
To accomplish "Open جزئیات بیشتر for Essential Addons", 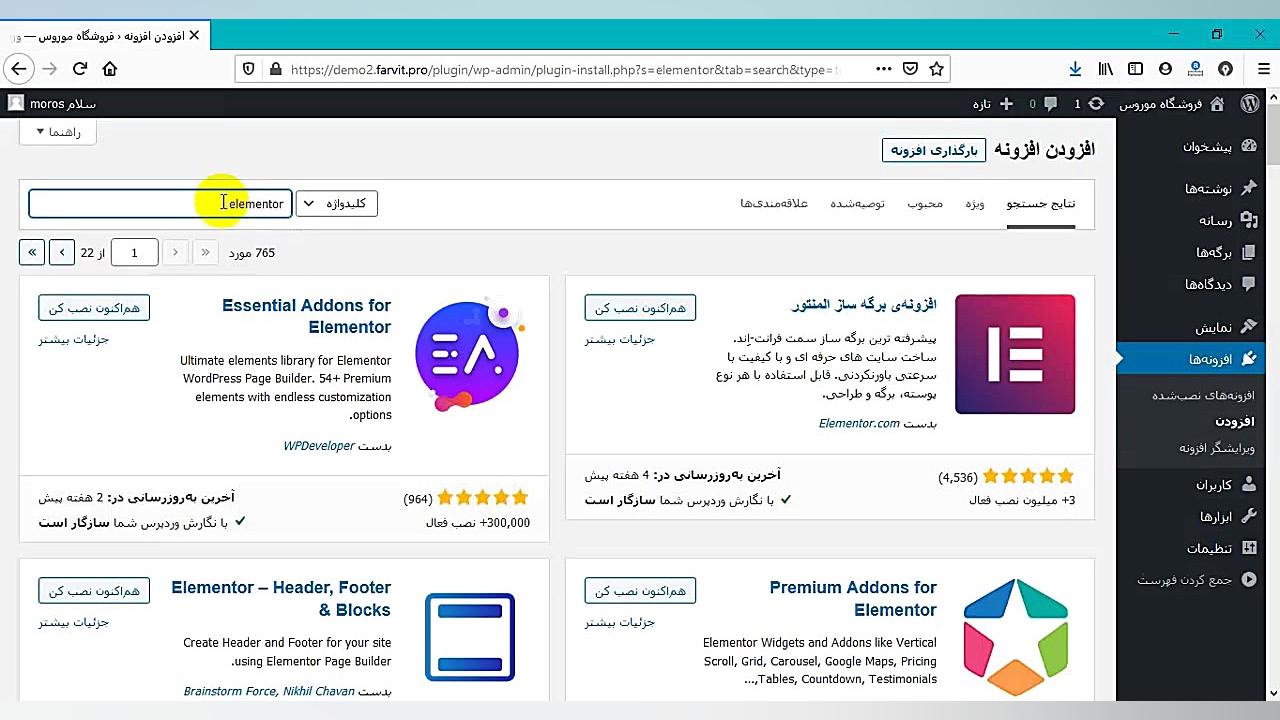I will pos(74,340).
